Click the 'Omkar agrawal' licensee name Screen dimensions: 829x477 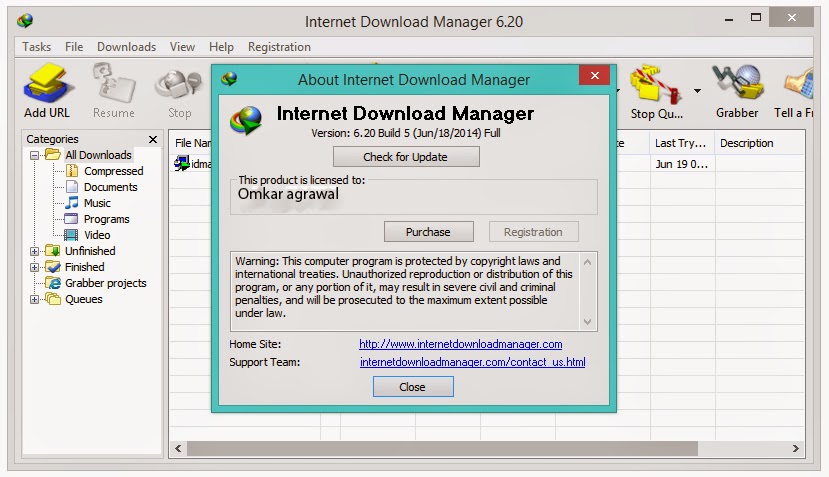[288, 194]
